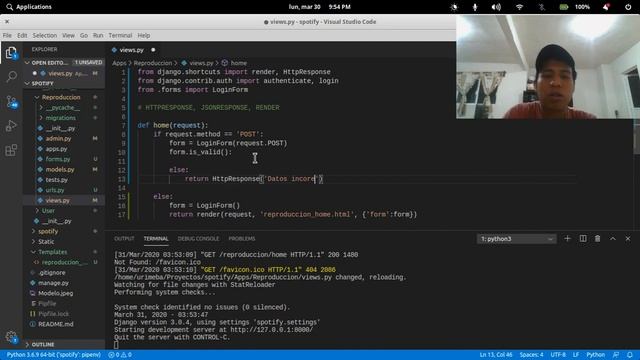The image size is (640, 360).
Task: Change language mode via Python status item
Action: pos(596,355)
